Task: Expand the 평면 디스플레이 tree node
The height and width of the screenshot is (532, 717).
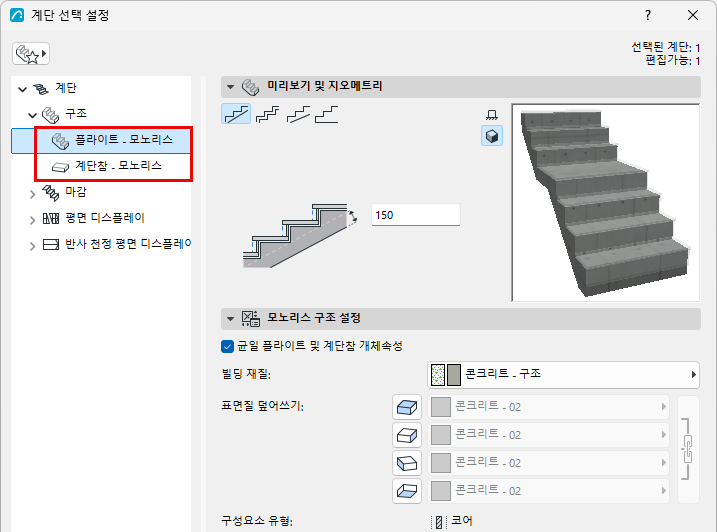Action: pyautogui.click(x=32, y=220)
